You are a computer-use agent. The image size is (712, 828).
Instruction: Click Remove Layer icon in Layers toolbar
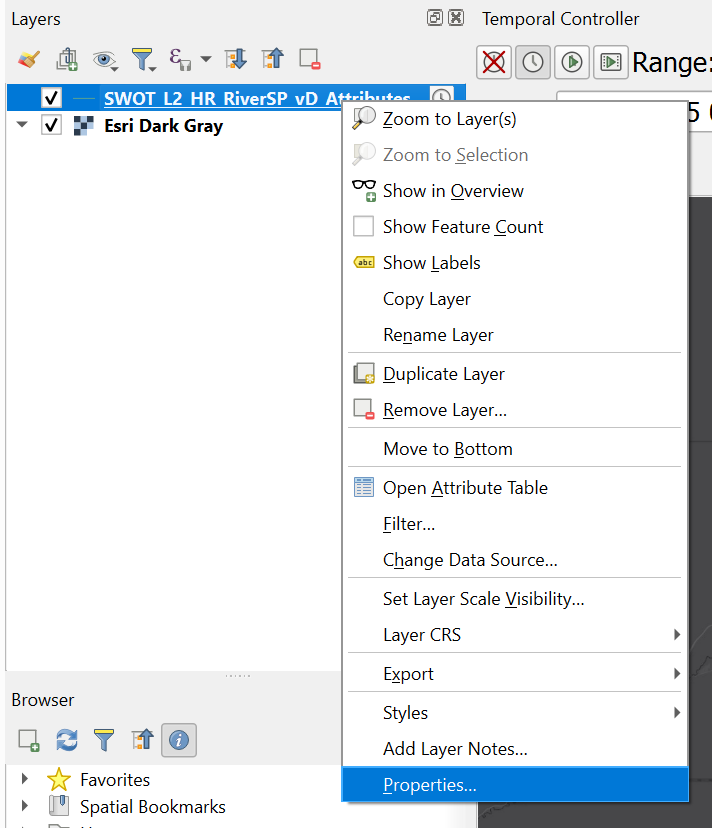[310, 59]
